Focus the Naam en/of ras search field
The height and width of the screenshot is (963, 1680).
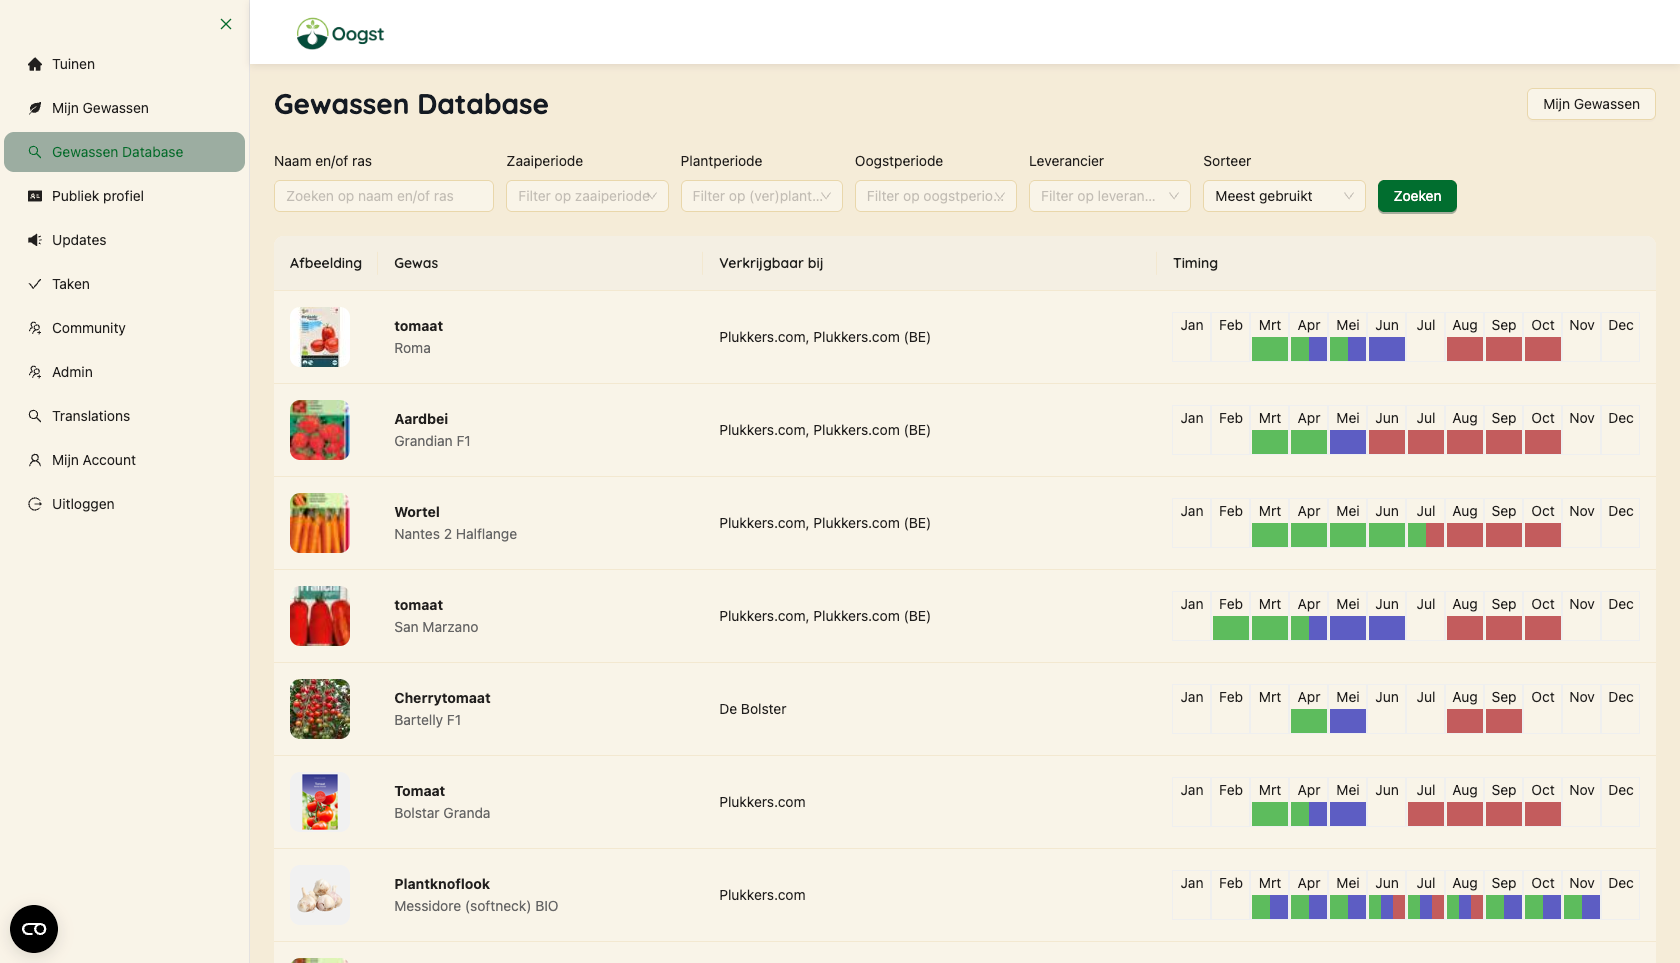pos(384,196)
